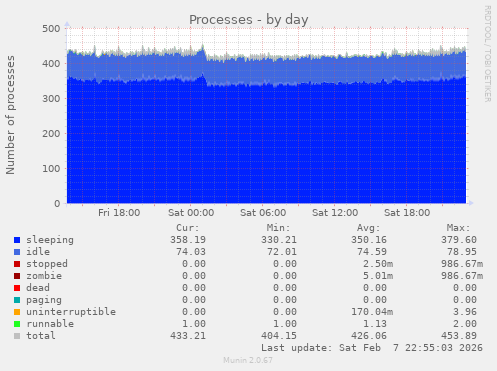Click runnable maximum value 2.00
Viewport: 497px width, 371px height.
coord(465,324)
